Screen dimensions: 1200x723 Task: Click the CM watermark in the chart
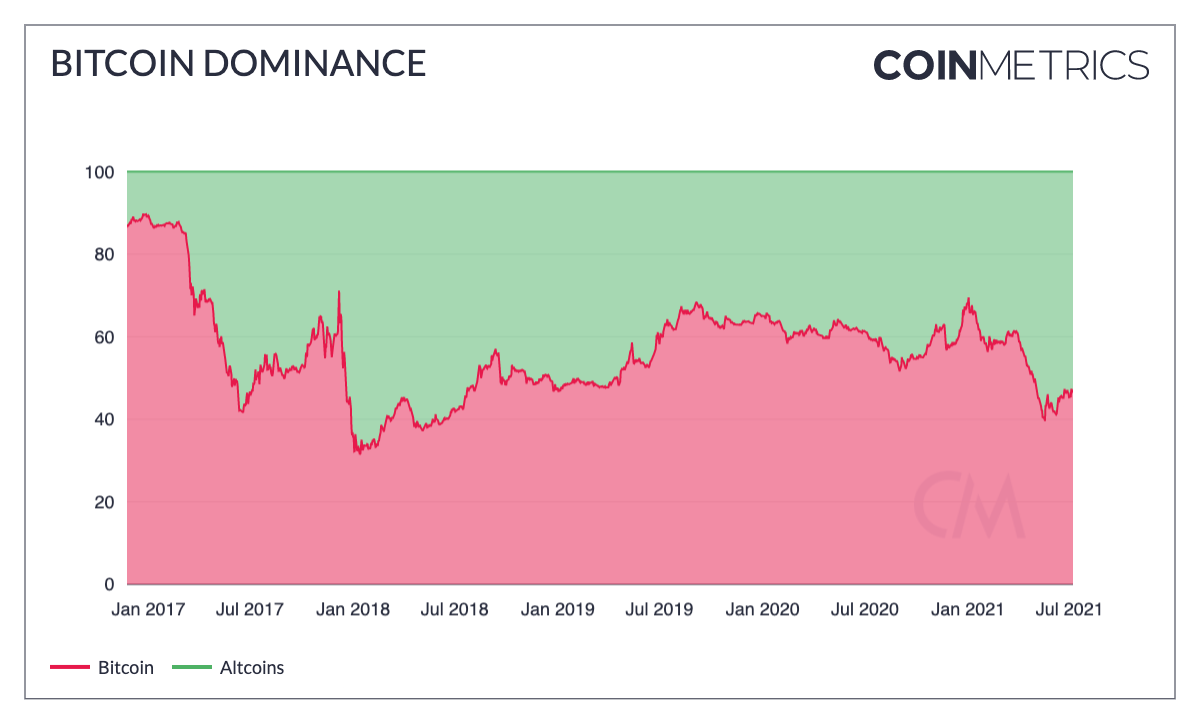pos(968,505)
